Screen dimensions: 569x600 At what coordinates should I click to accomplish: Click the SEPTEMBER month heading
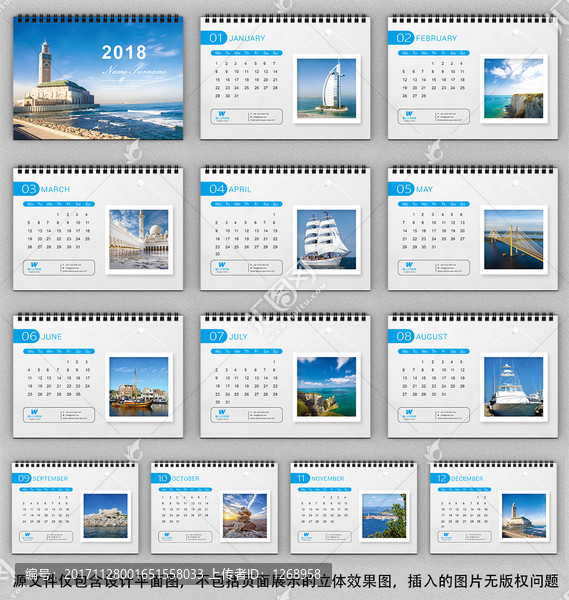[51, 479]
